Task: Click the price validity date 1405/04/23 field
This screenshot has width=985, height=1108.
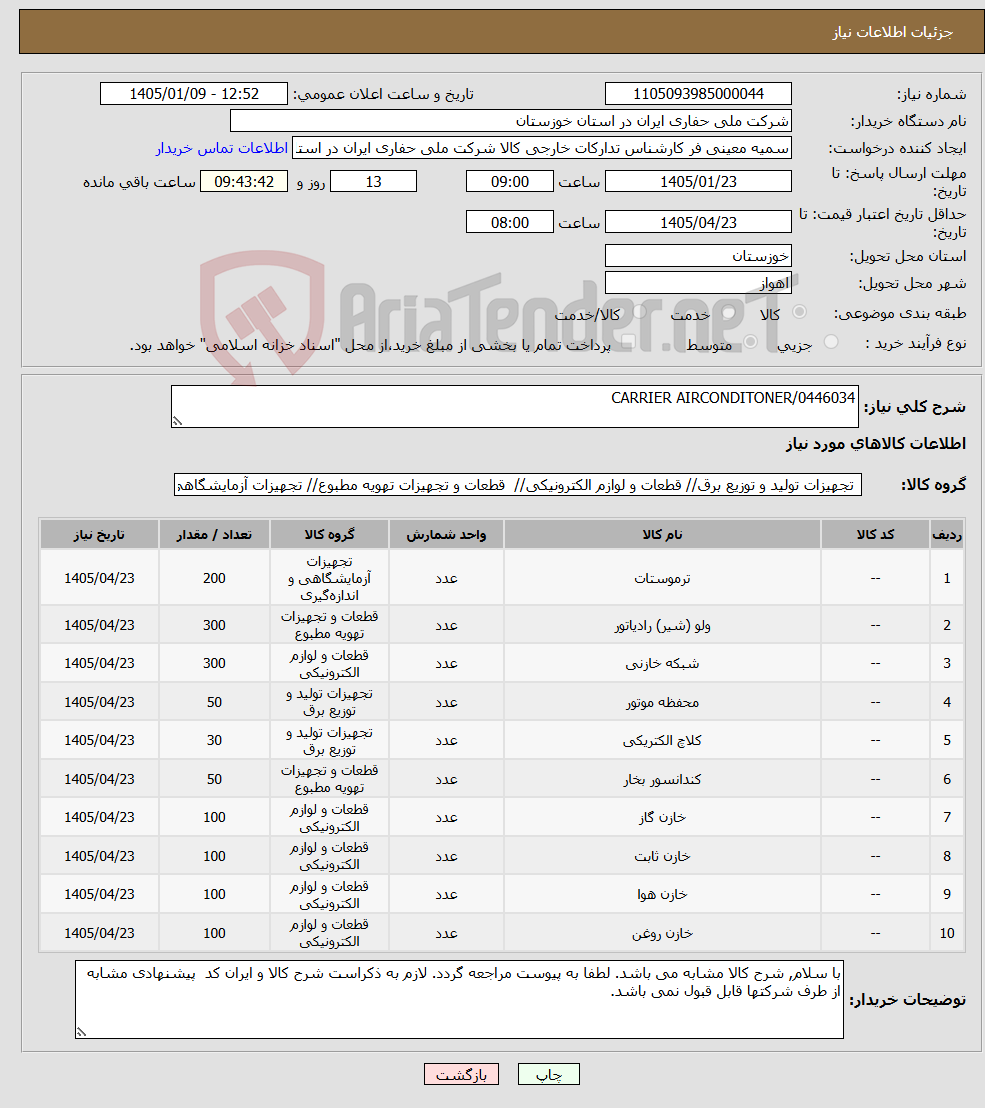Action: coord(698,223)
